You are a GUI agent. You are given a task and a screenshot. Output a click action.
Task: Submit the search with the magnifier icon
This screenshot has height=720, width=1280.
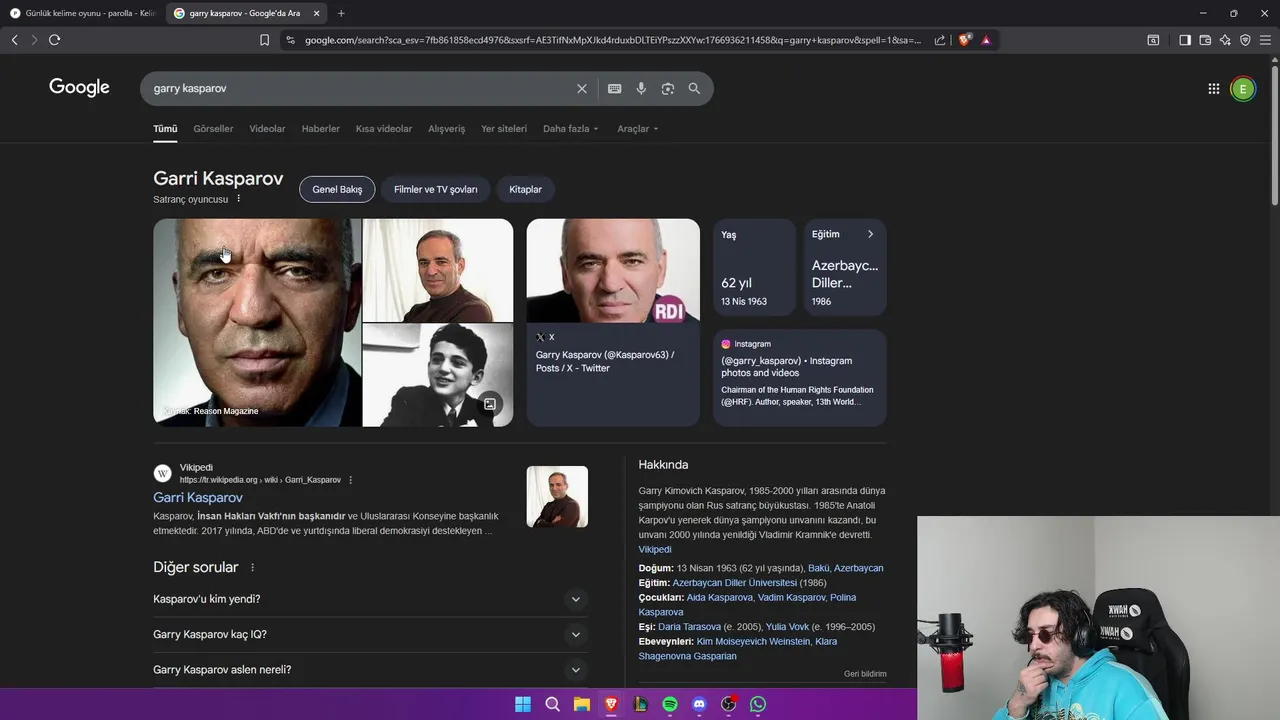[694, 89]
